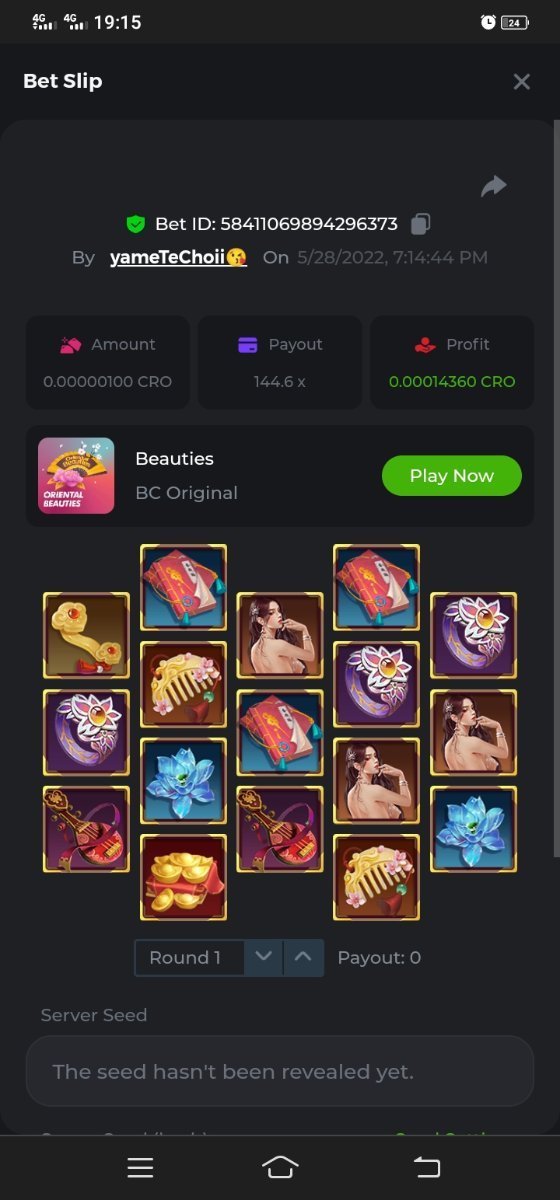Tap the golden ruyi scepter symbol
Image resolution: width=560 pixels, height=1200 pixels.
[86, 635]
